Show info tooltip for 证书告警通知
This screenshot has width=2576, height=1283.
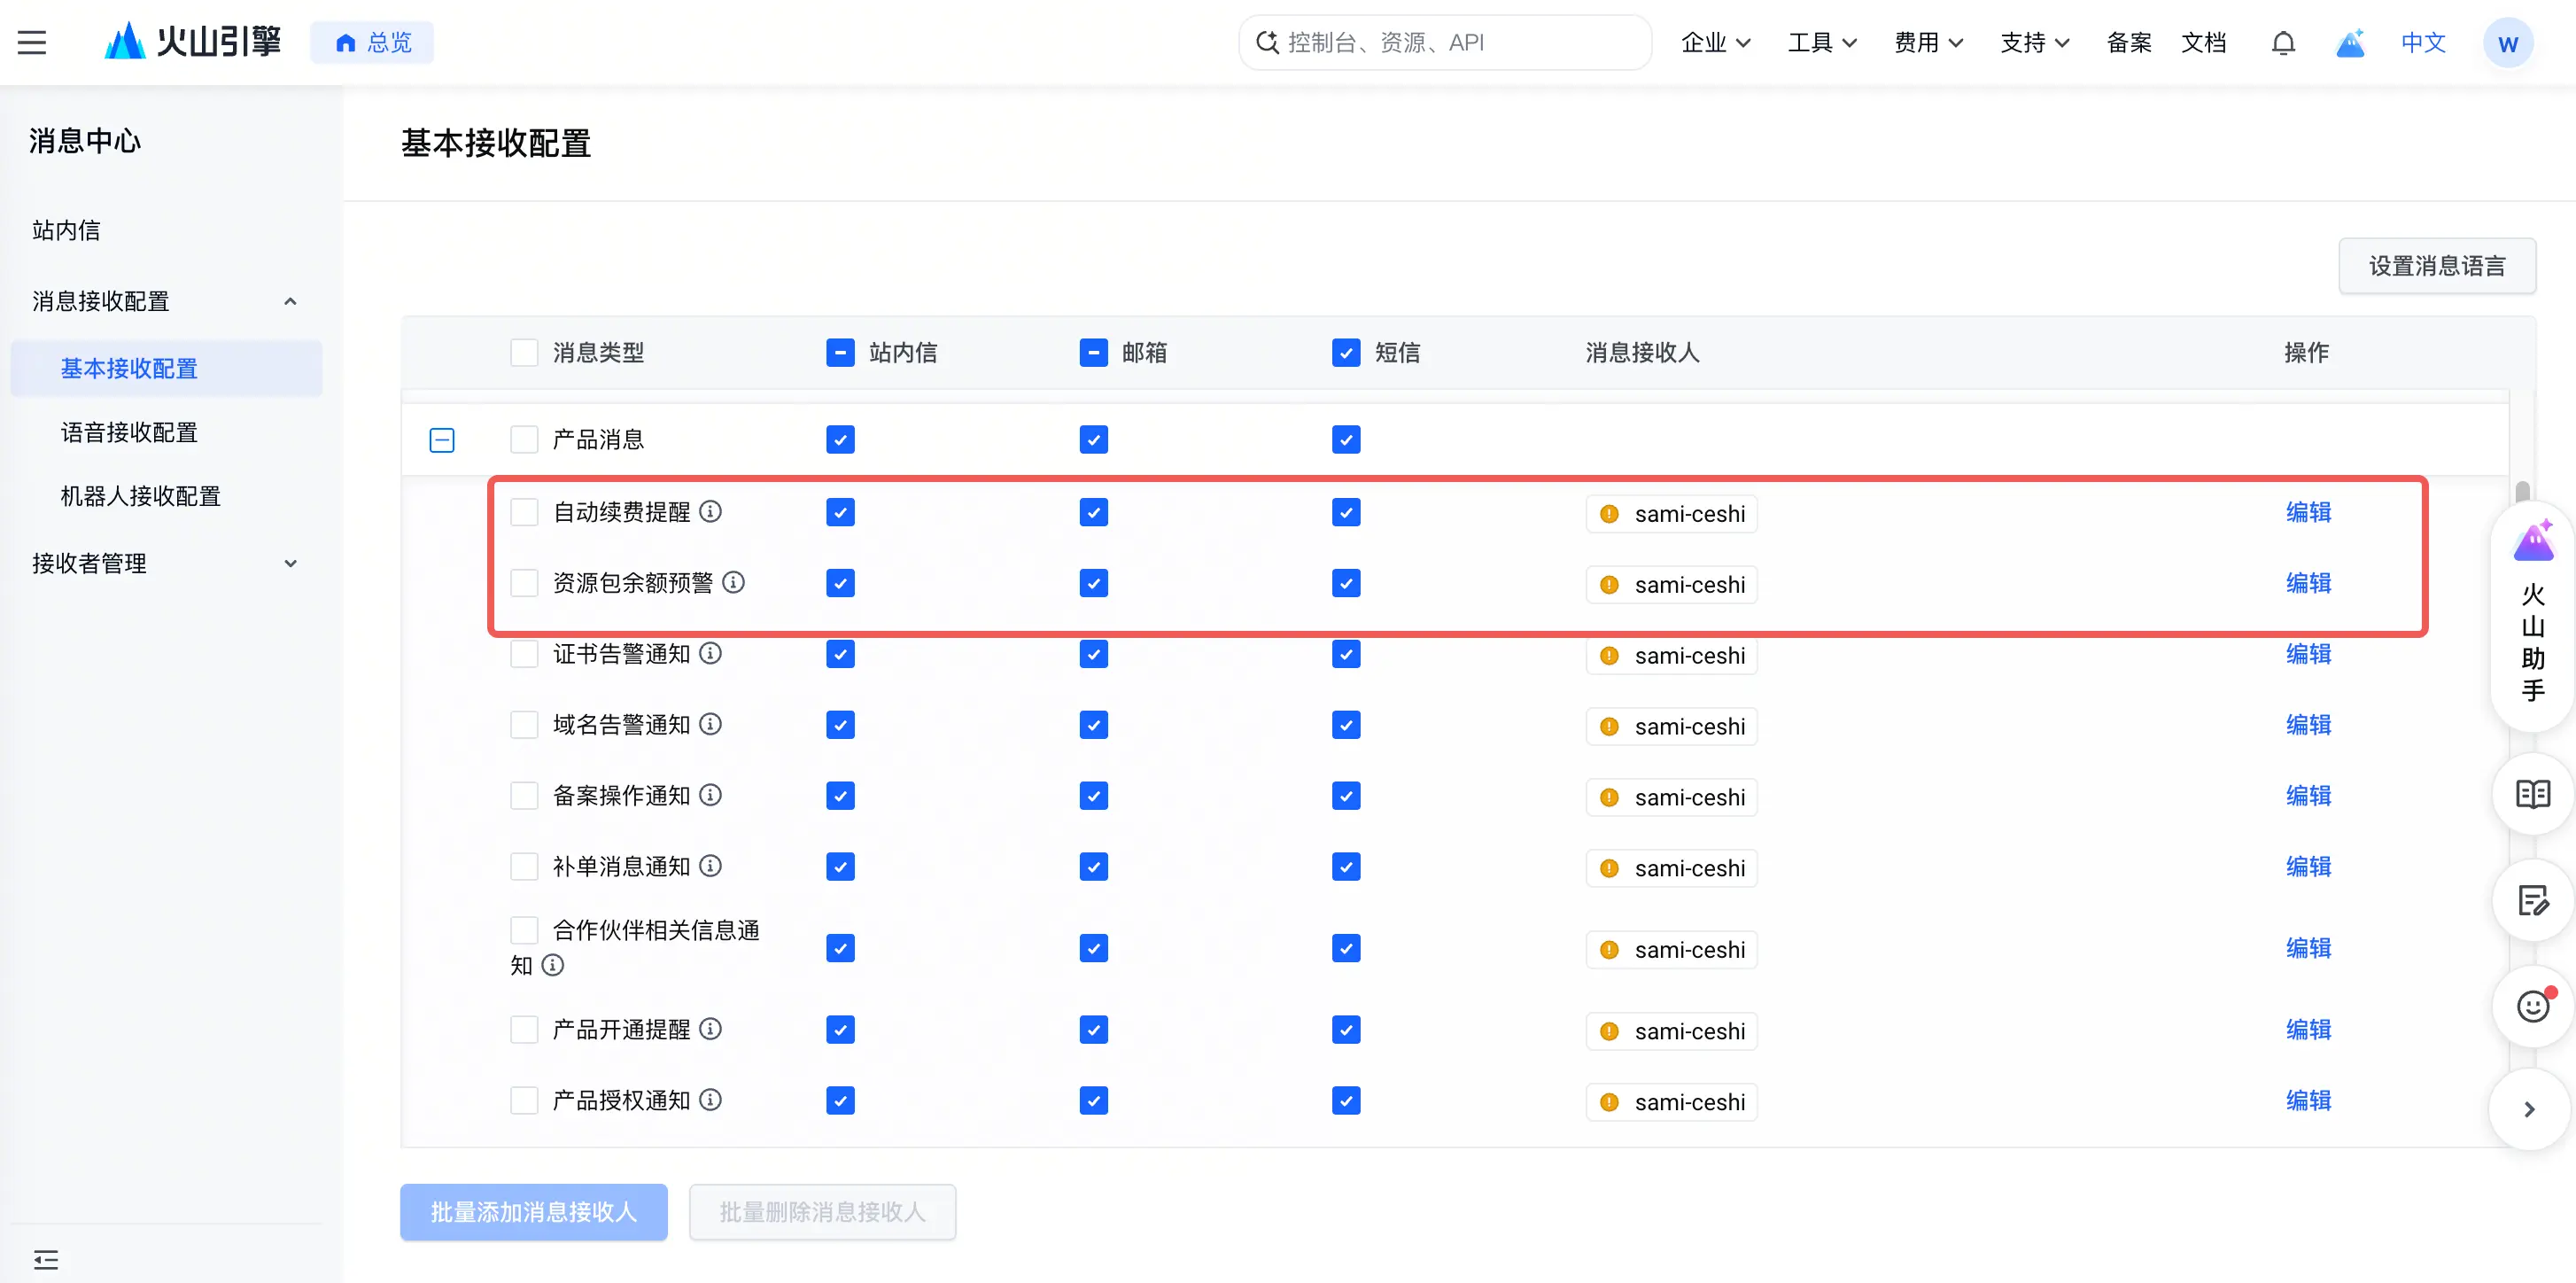[x=711, y=653]
